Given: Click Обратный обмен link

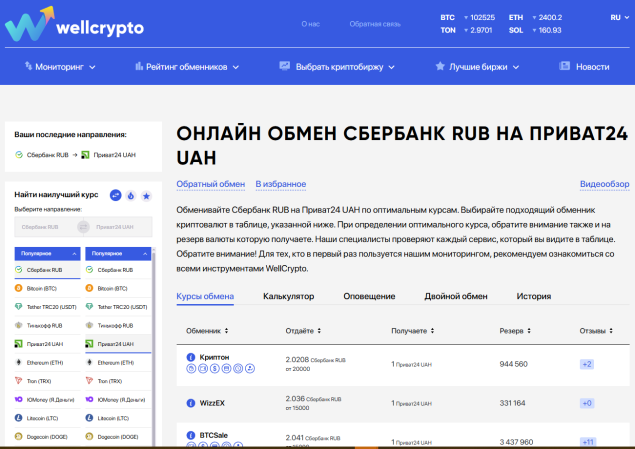Looking at the screenshot, I should 211,184.
